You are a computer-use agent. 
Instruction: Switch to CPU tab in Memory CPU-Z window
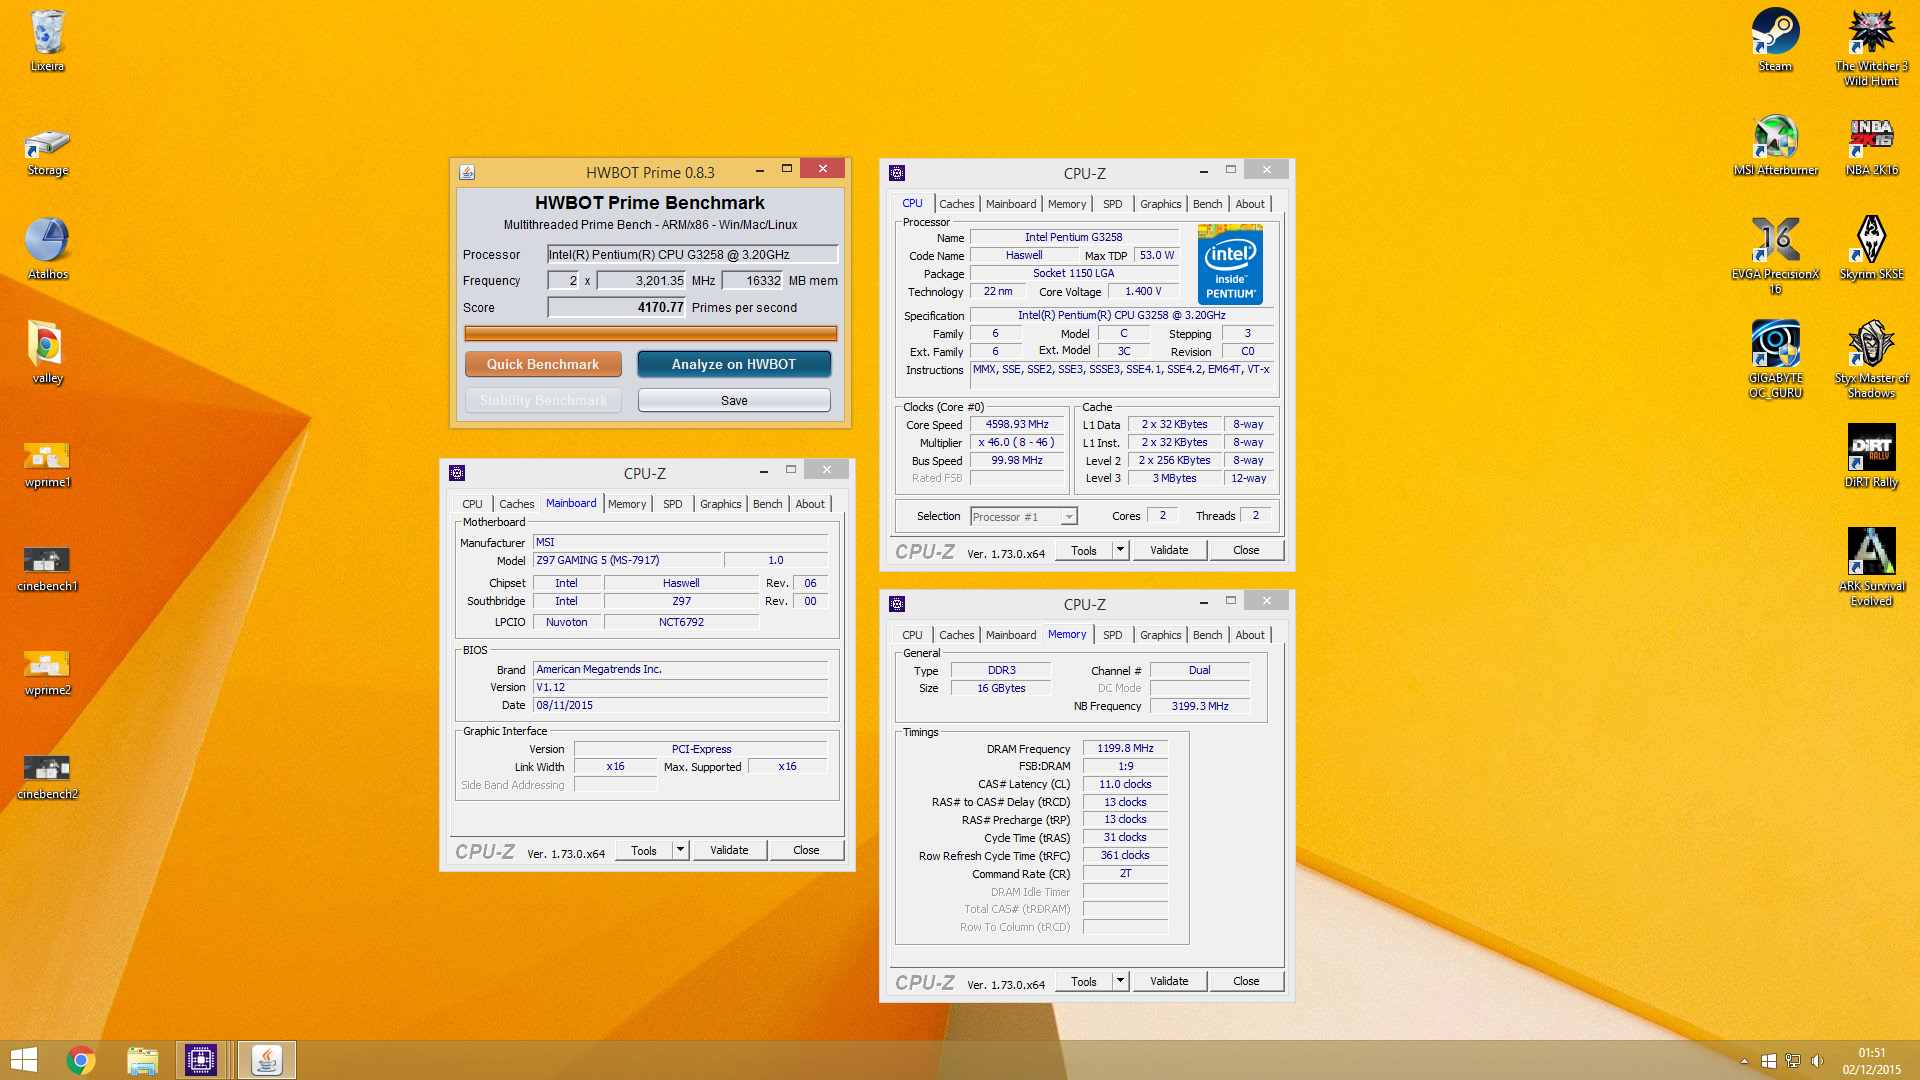912,635
